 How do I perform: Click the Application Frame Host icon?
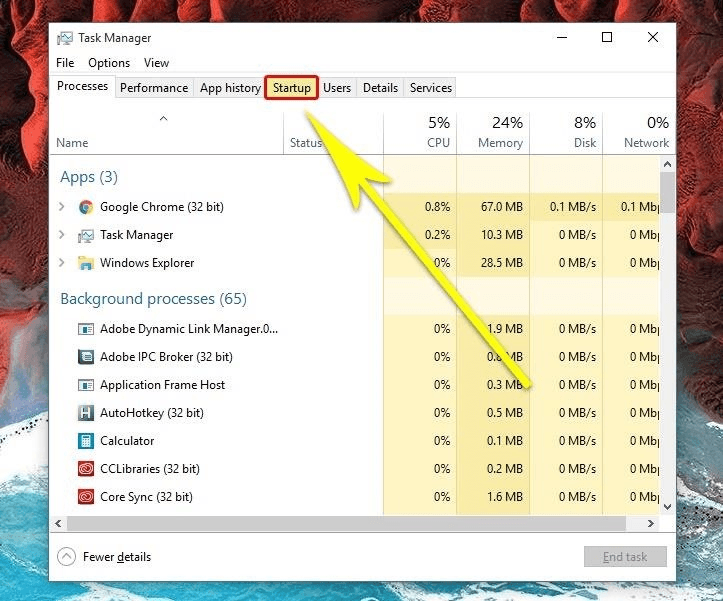(86, 385)
